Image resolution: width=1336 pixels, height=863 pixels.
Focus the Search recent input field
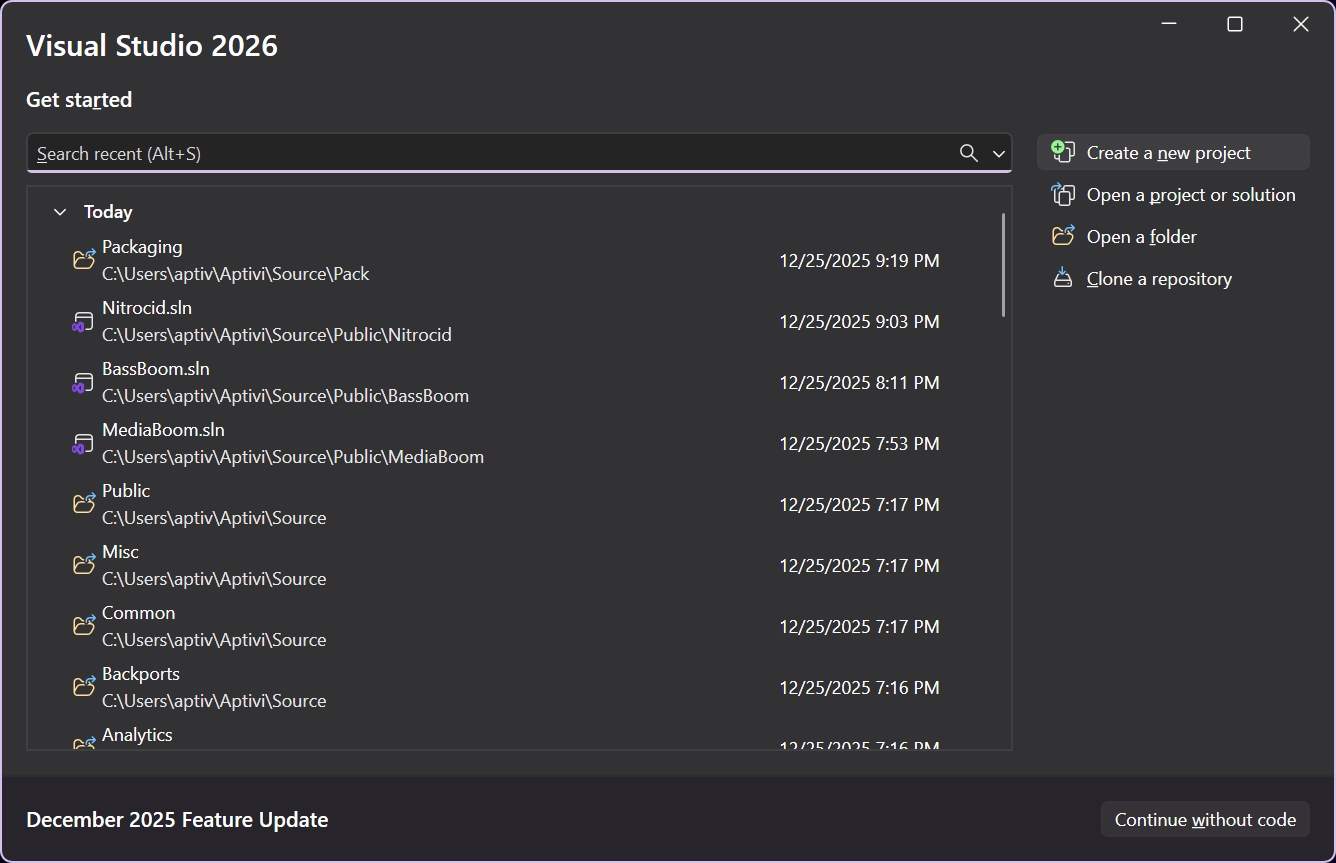(x=490, y=154)
